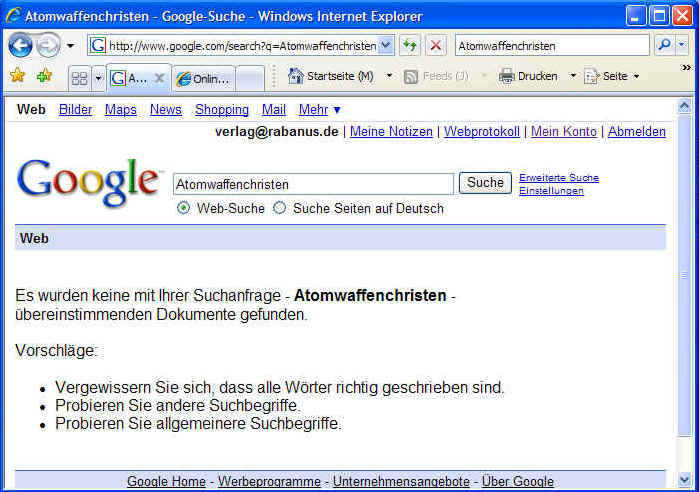Click the toolbar search box containing Atomwaffenchristen
This screenshot has height=492, width=699.
(552, 46)
